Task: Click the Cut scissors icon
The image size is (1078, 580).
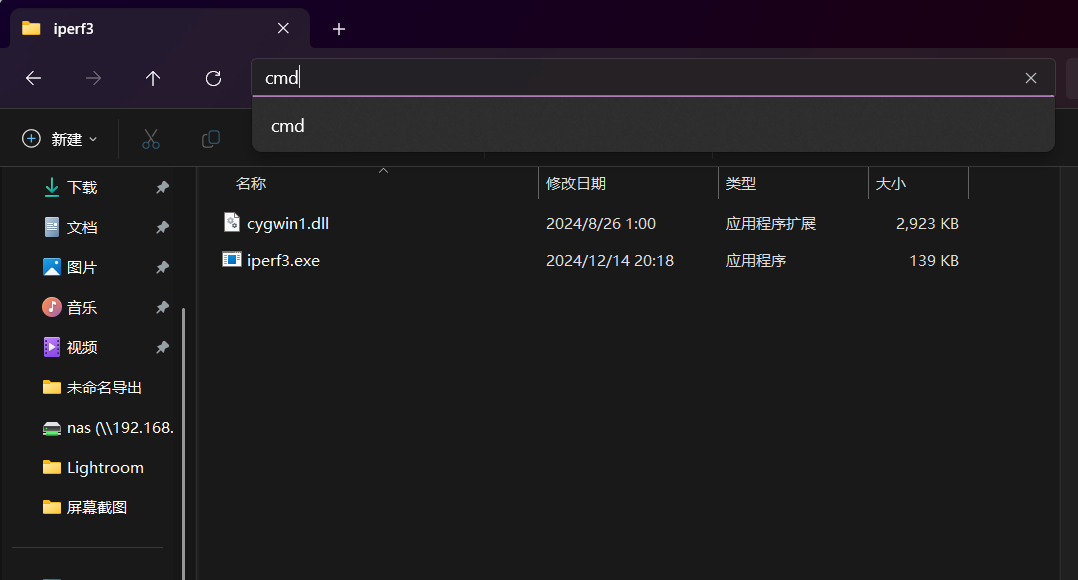Action: click(151, 139)
